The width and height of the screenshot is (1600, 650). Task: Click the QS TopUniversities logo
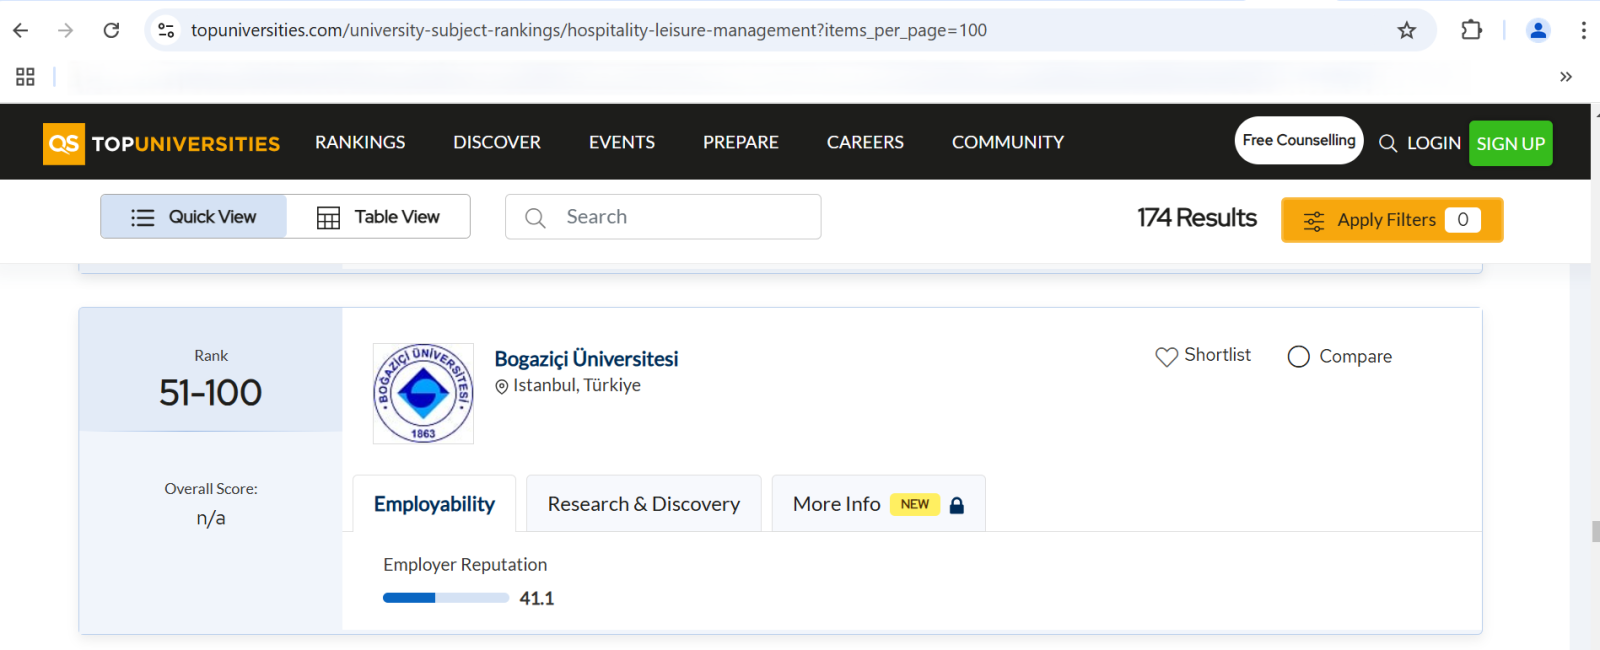(162, 143)
